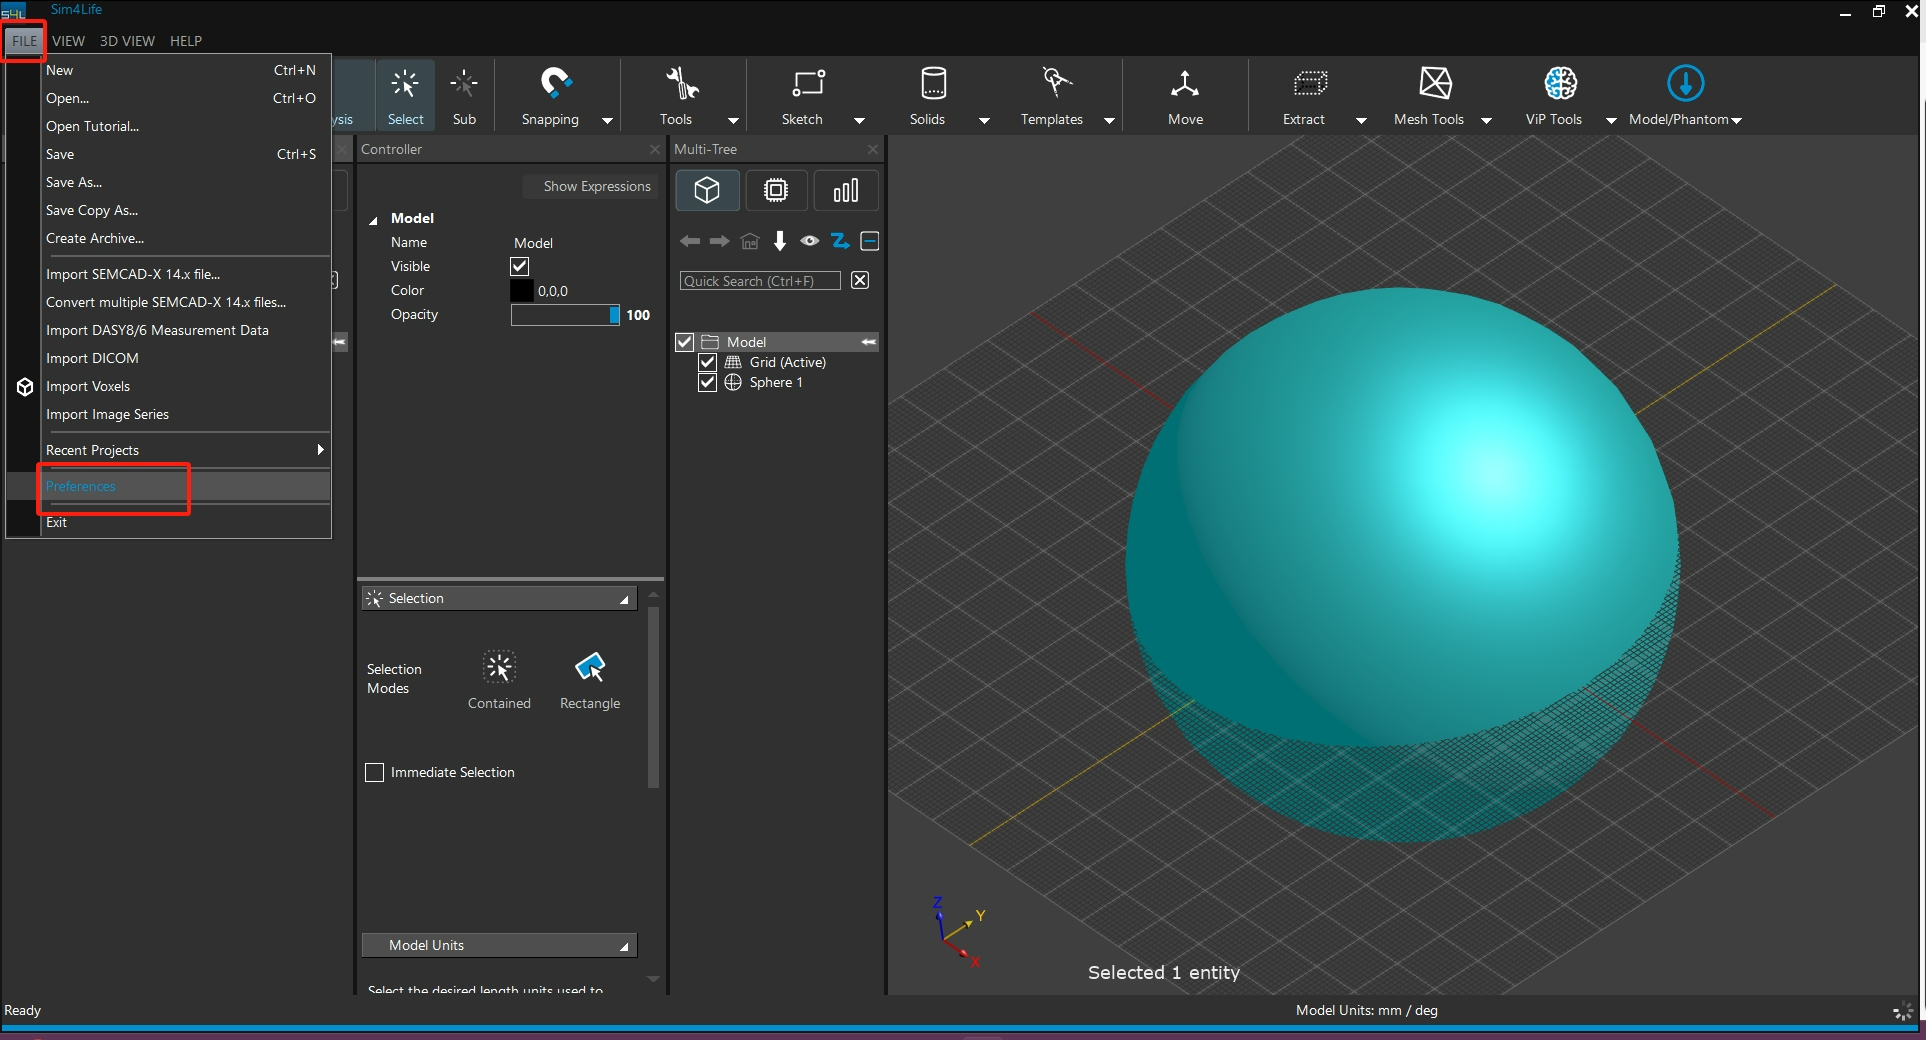Uncheck the Sphere 1 visibility checkbox

coord(708,383)
